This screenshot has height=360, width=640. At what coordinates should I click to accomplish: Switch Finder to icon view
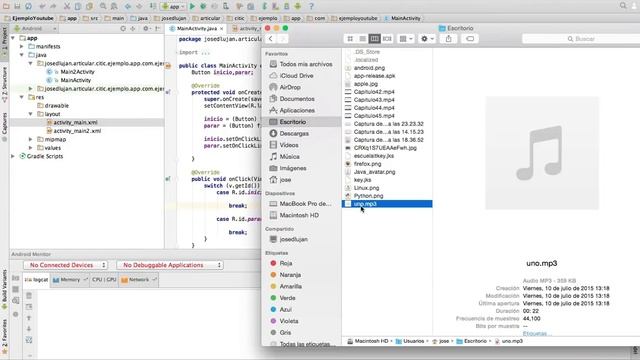[x=350, y=39]
